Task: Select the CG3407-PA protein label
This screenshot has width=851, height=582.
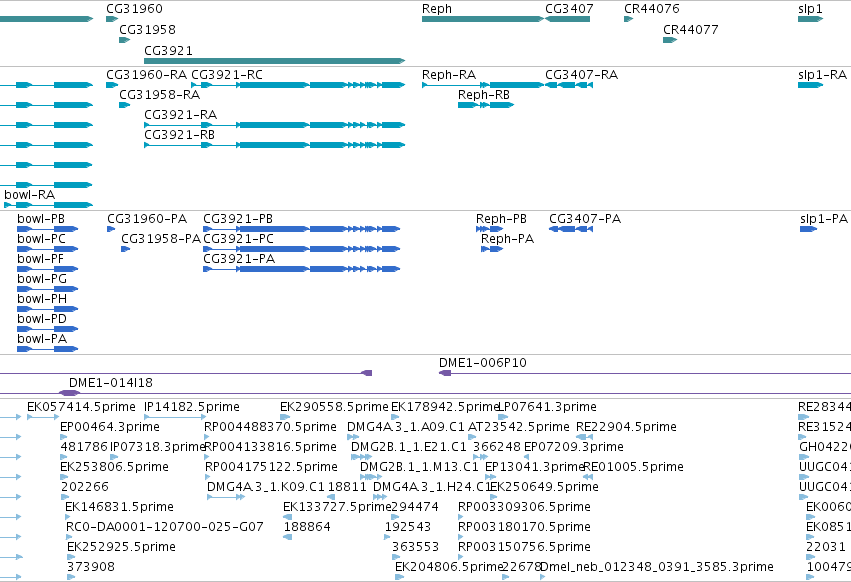Action: pyautogui.click(x=585, y=219)
